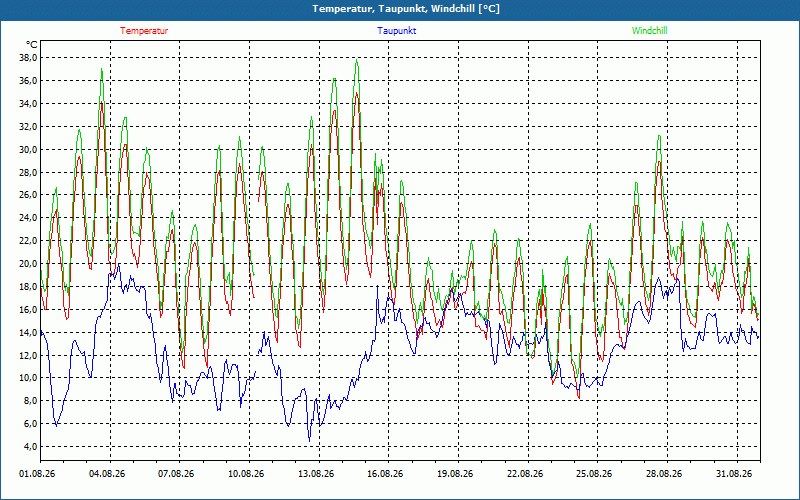This screenshot has width=800, height=500.
Task: Click the 22.08.26 date label
Action: (x=526, y=474)
